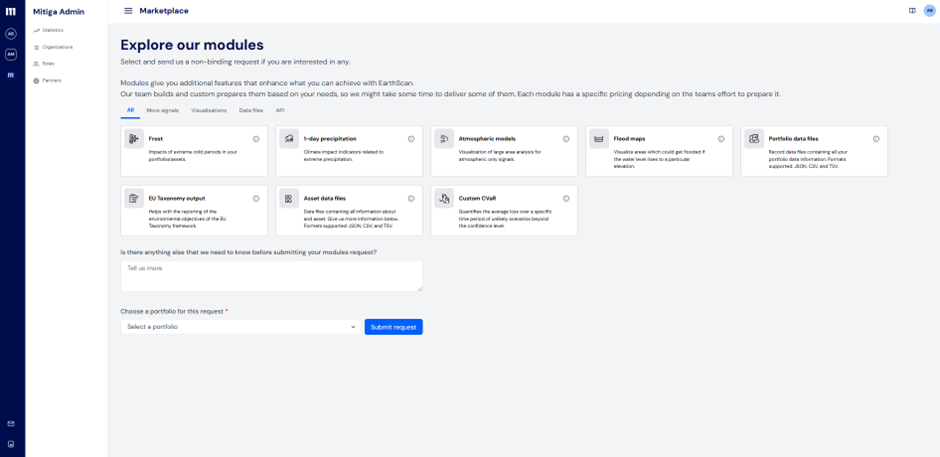Click the Mitiga logo in sidebar
The image size is (940, 457).
11,11
